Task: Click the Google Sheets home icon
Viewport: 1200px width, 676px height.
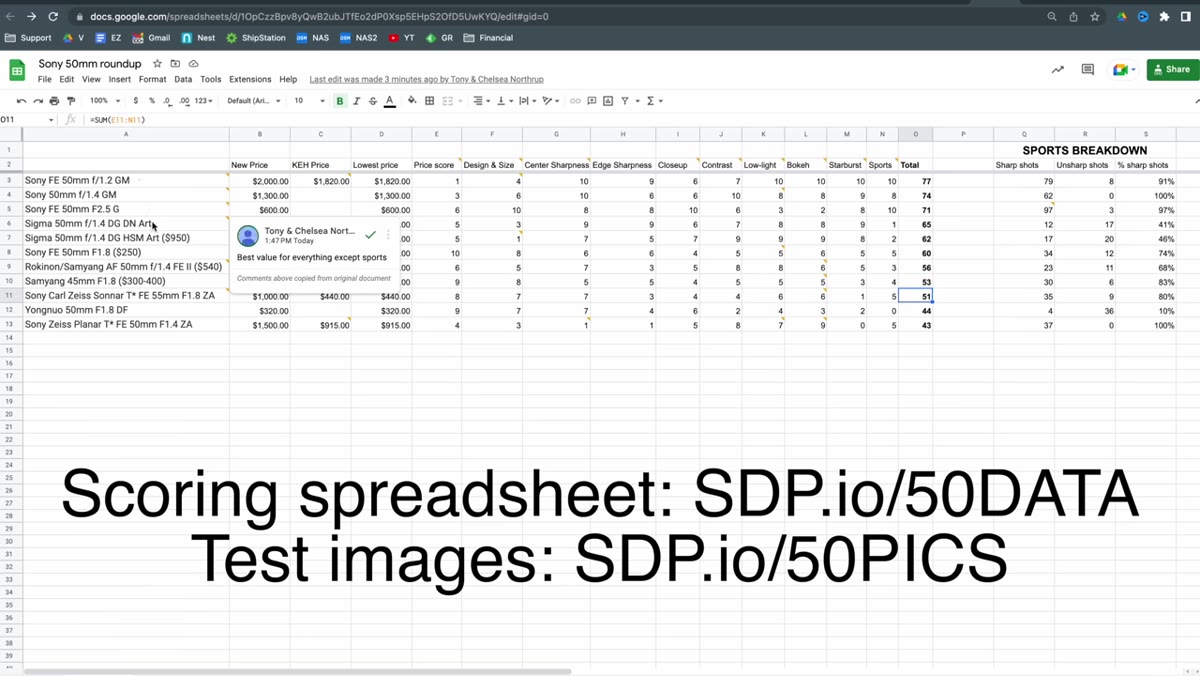Action: pos(17,70)
